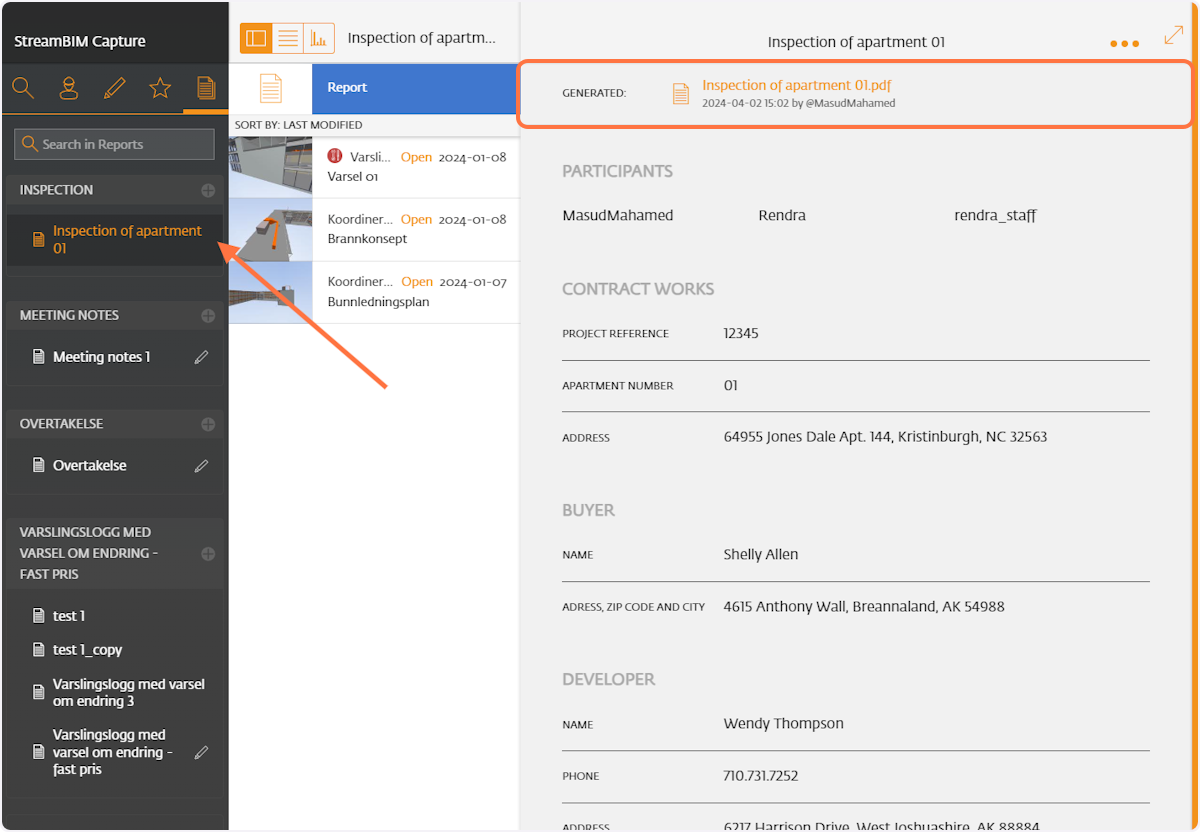This screenshot has height=832, width=1200.
Task: Switch to bar chart view icon
Action: tap(319, 38)
